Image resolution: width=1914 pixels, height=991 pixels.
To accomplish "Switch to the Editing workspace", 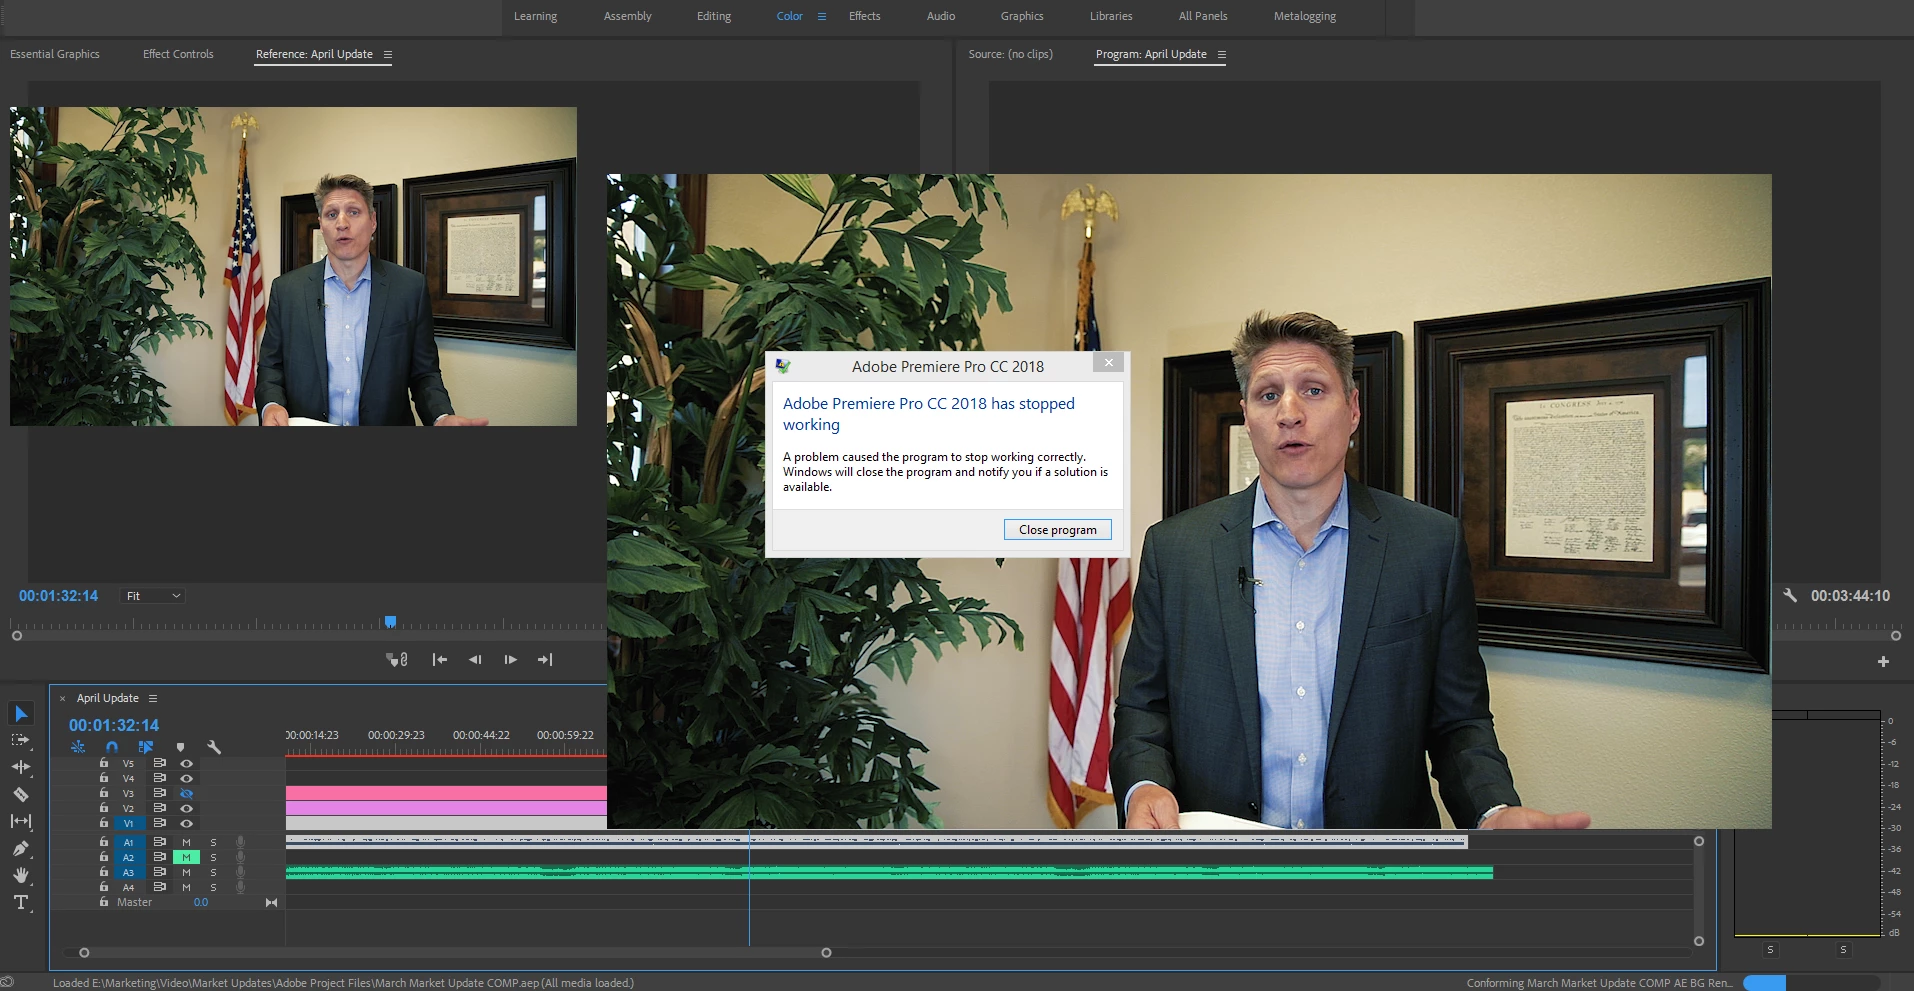I will pyautogui.click(x=714, y=16).
